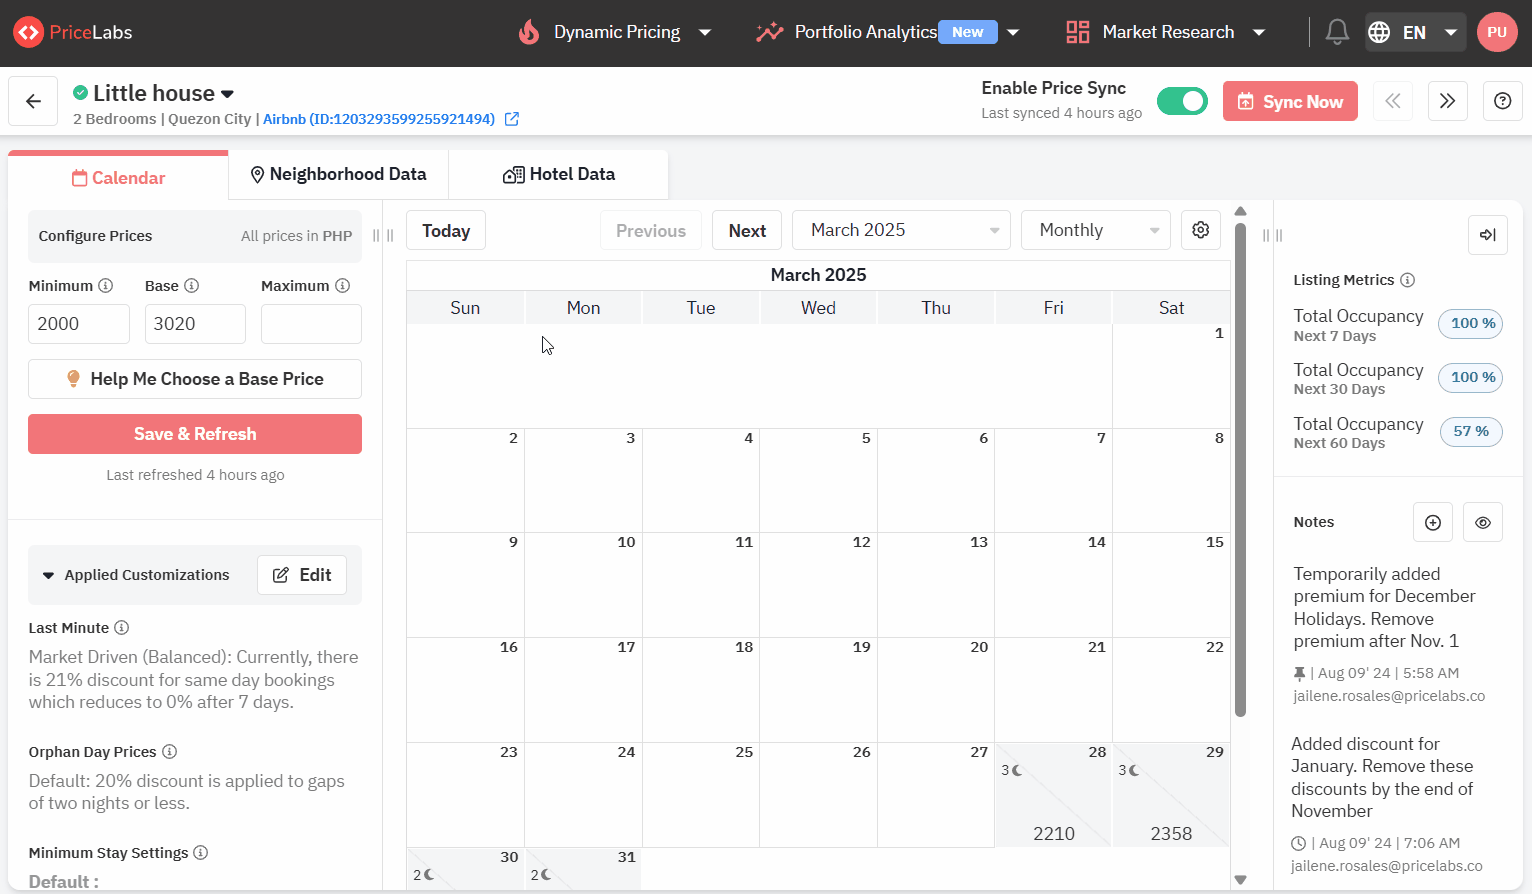Toggle notes visibility eye icon
Screen dimensions: 1532x894
(1483, 522)
